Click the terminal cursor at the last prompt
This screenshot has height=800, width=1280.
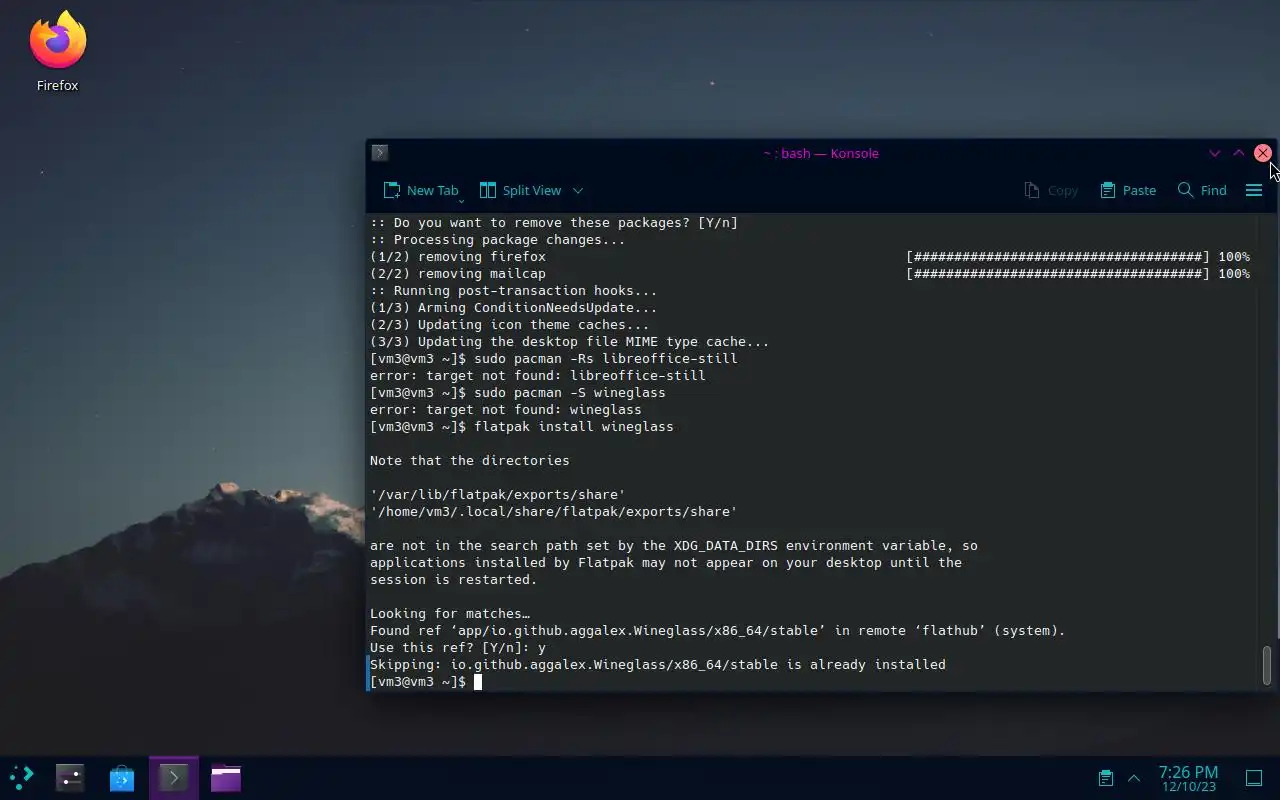[x=478, y=682]
